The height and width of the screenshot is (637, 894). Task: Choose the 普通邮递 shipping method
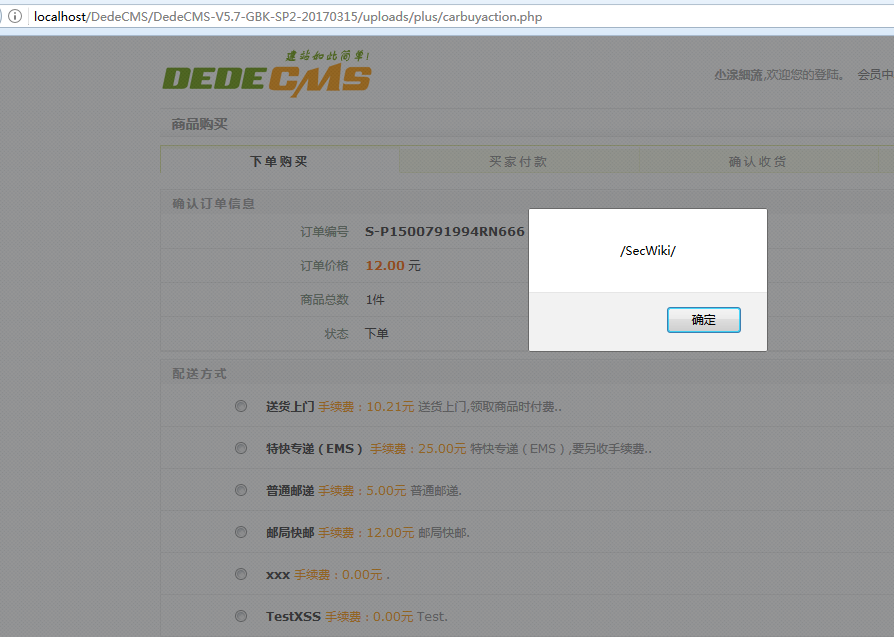(240, 490)
